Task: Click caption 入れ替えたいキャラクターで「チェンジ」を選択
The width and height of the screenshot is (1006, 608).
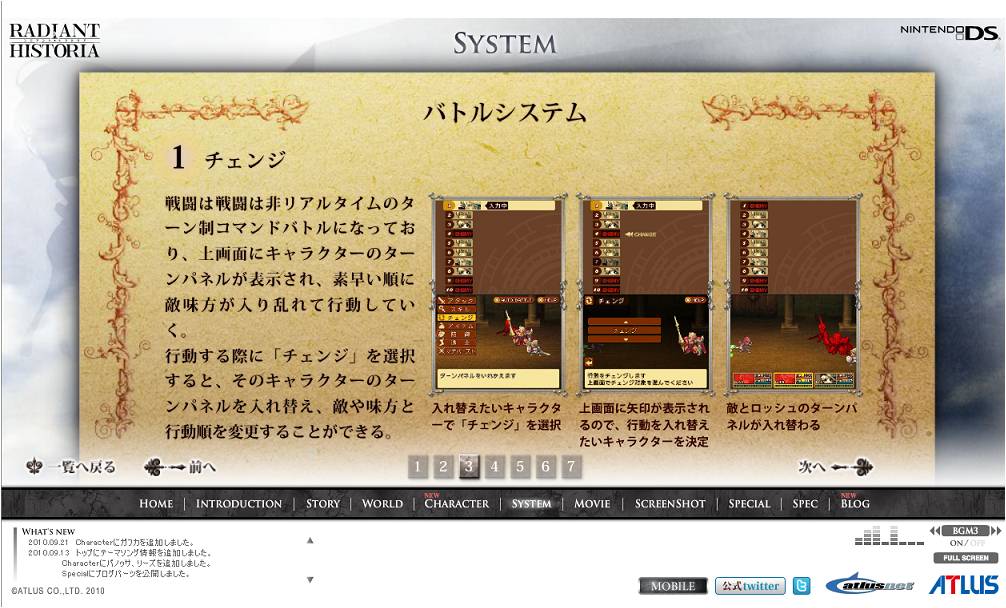Action: 497,416
